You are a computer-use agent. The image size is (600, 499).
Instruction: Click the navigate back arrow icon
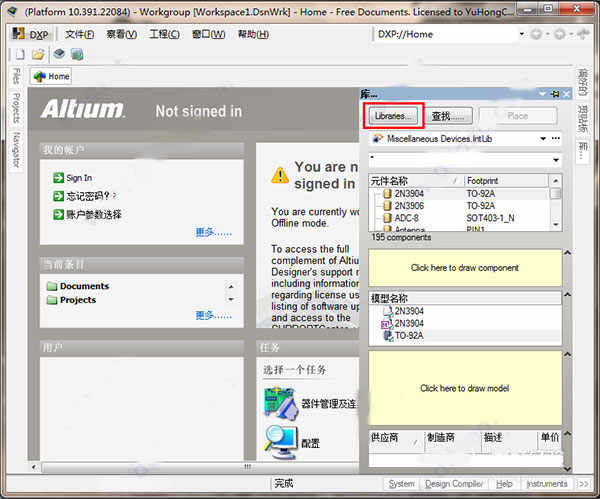(x=536, y=34)
